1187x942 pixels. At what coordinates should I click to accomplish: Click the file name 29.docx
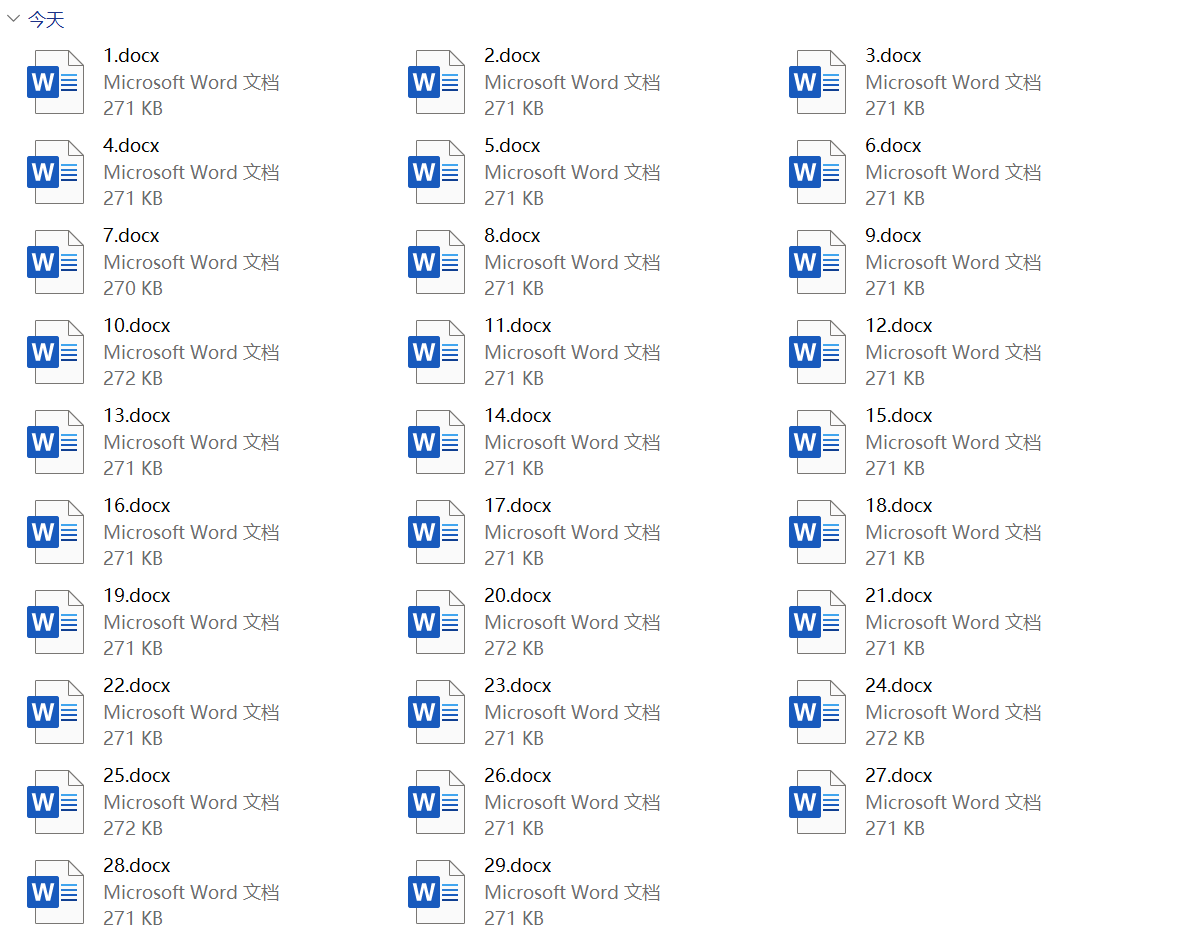518,866
